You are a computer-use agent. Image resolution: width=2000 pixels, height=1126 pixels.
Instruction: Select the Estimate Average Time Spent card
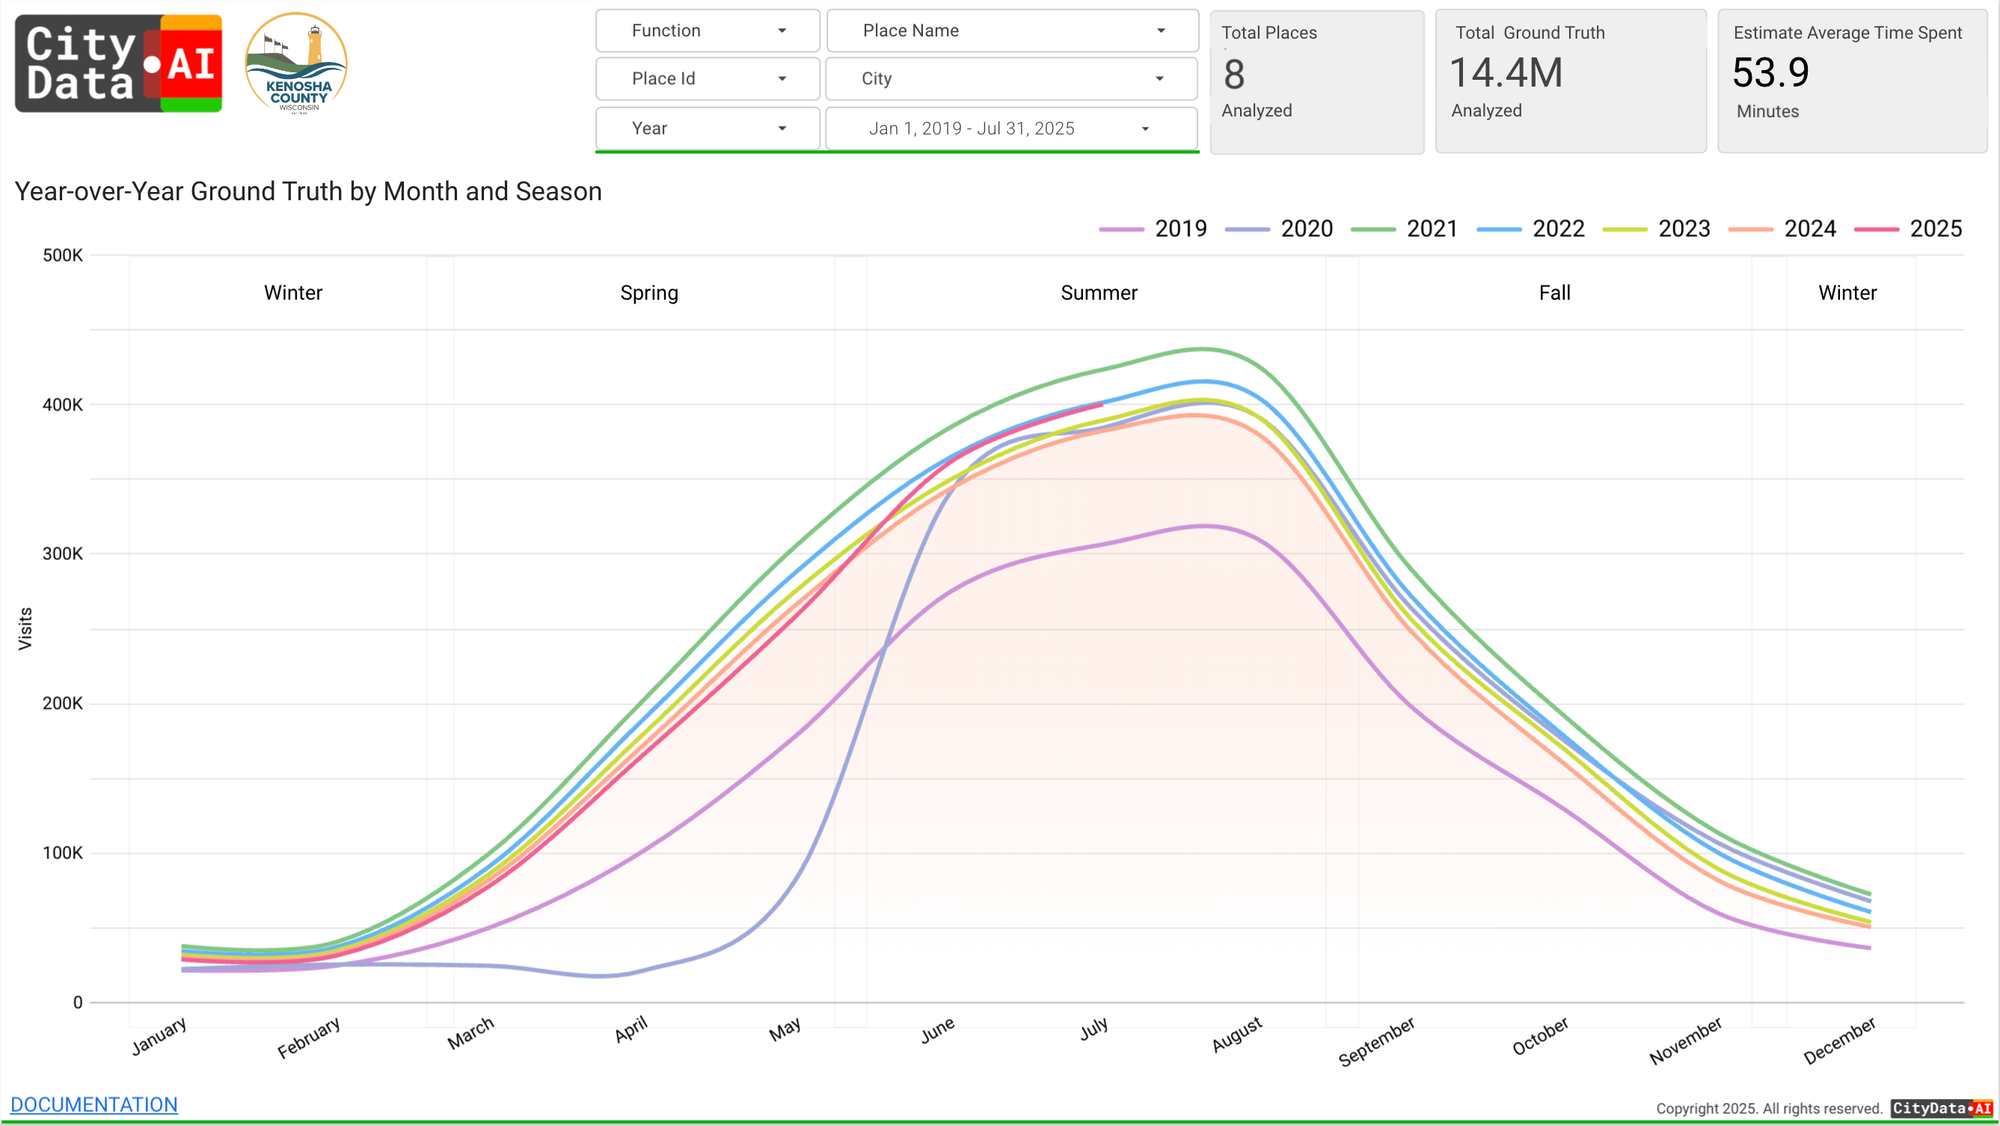[x=1852, y=81]
